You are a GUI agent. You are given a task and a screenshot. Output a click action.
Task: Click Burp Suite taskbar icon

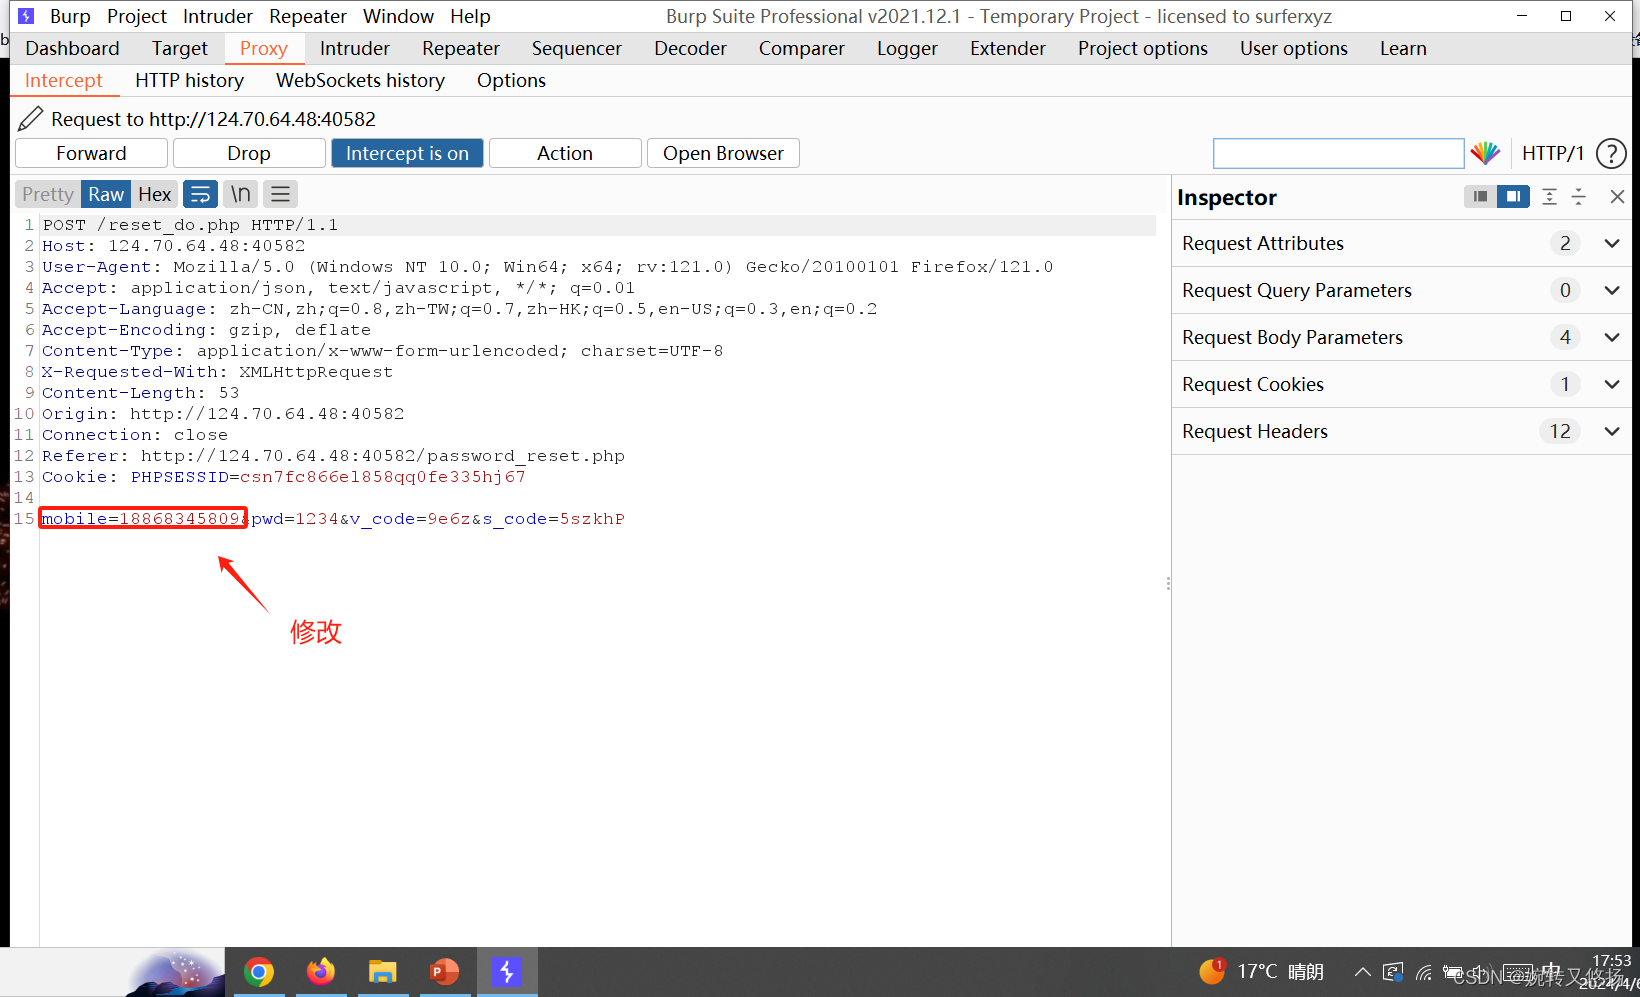[x=507, y=972]
